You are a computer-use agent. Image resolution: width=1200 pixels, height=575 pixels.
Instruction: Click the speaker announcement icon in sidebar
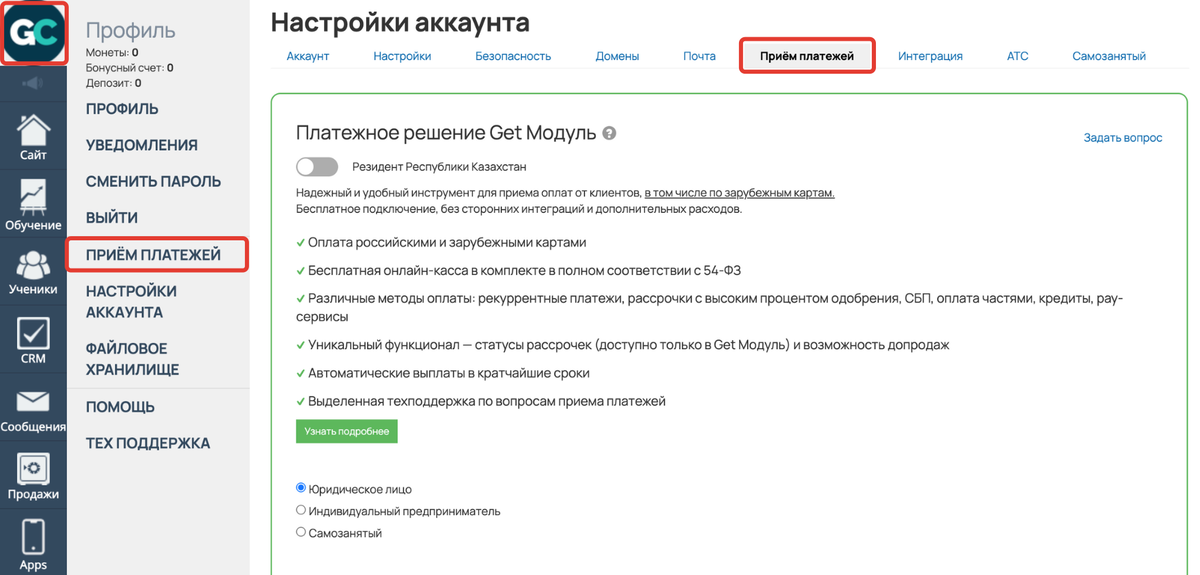tap(33, 84)
